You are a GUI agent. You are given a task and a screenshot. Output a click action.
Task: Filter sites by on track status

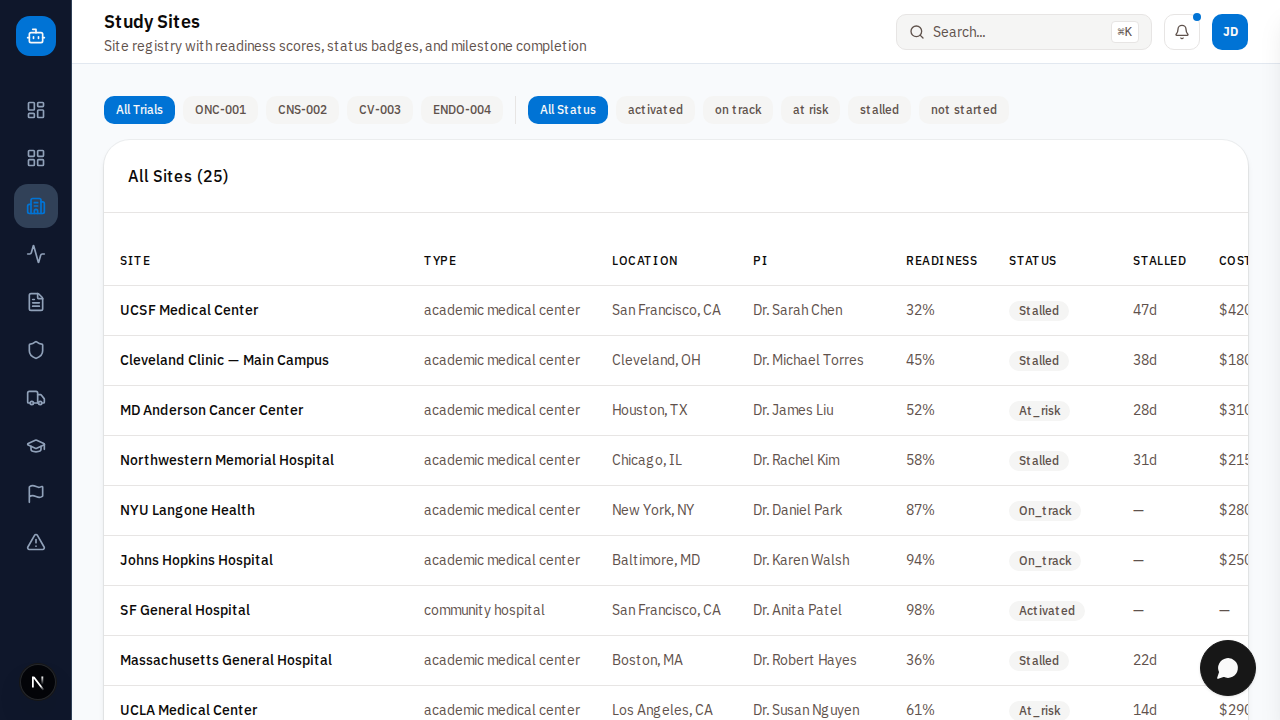[x=738, y=110]
